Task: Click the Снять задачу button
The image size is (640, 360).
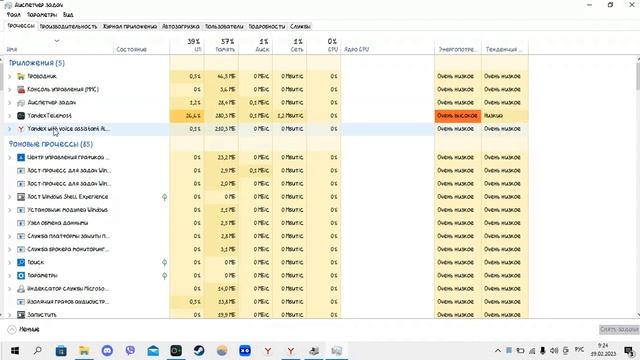Action: (618, 329)
